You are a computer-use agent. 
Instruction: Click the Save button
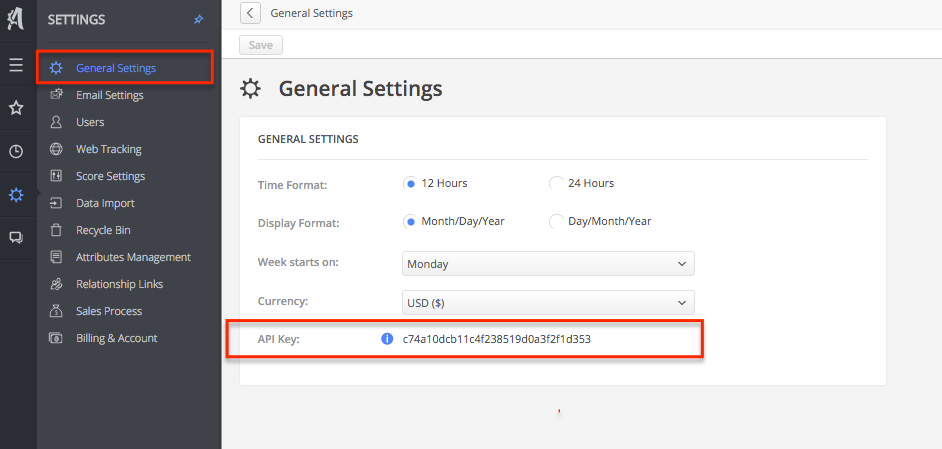pyautogui.click(x=261, y=45)
